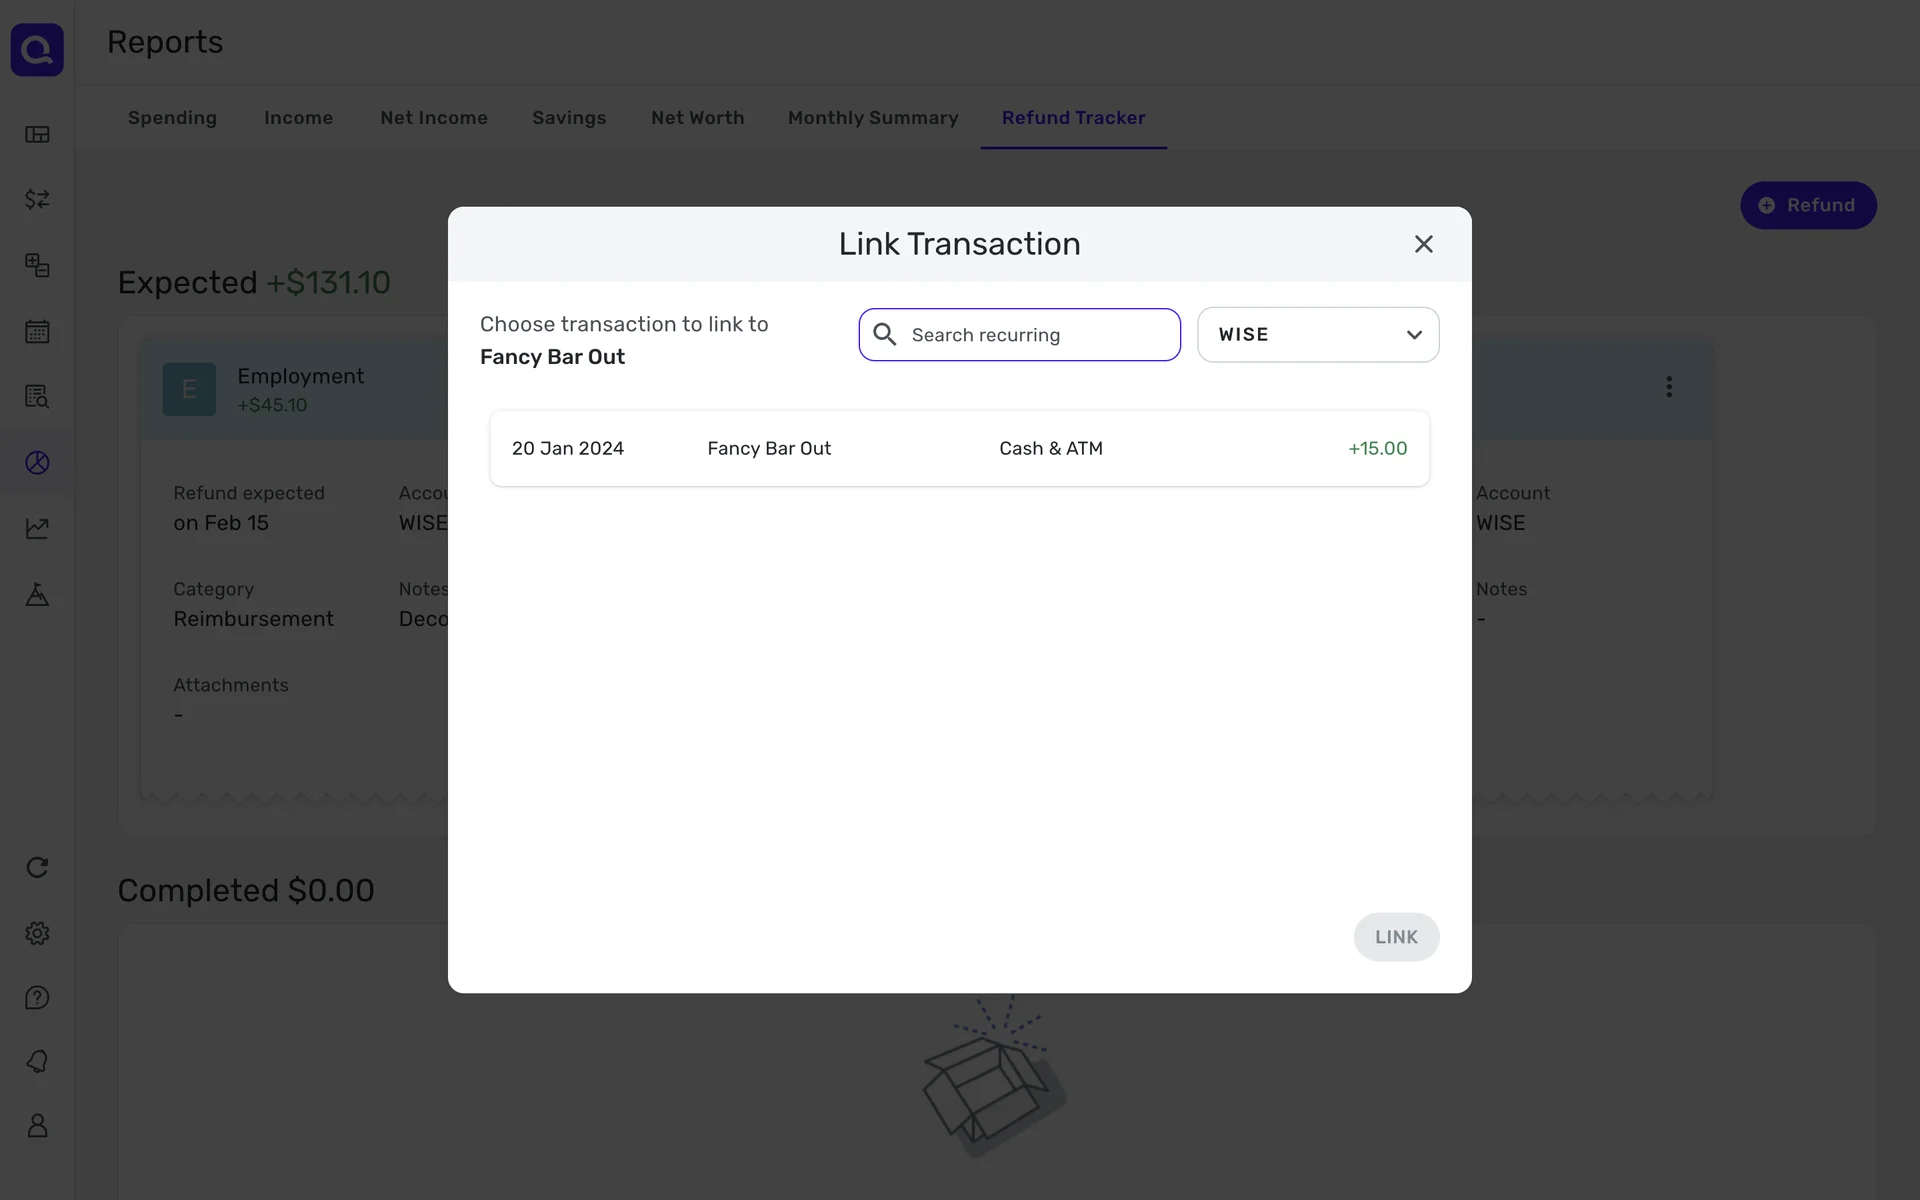Open settings gear icon in sidebar
This screenshot has height=1200, width=1920.
coord(37,933)
